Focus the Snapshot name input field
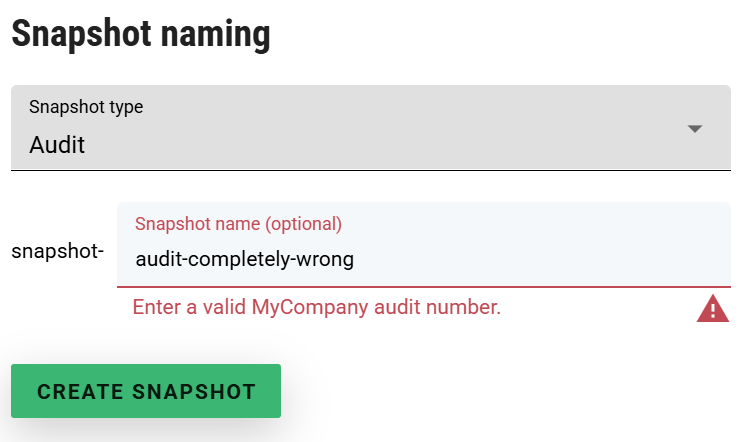751x442 pixels. pos(423,259)
